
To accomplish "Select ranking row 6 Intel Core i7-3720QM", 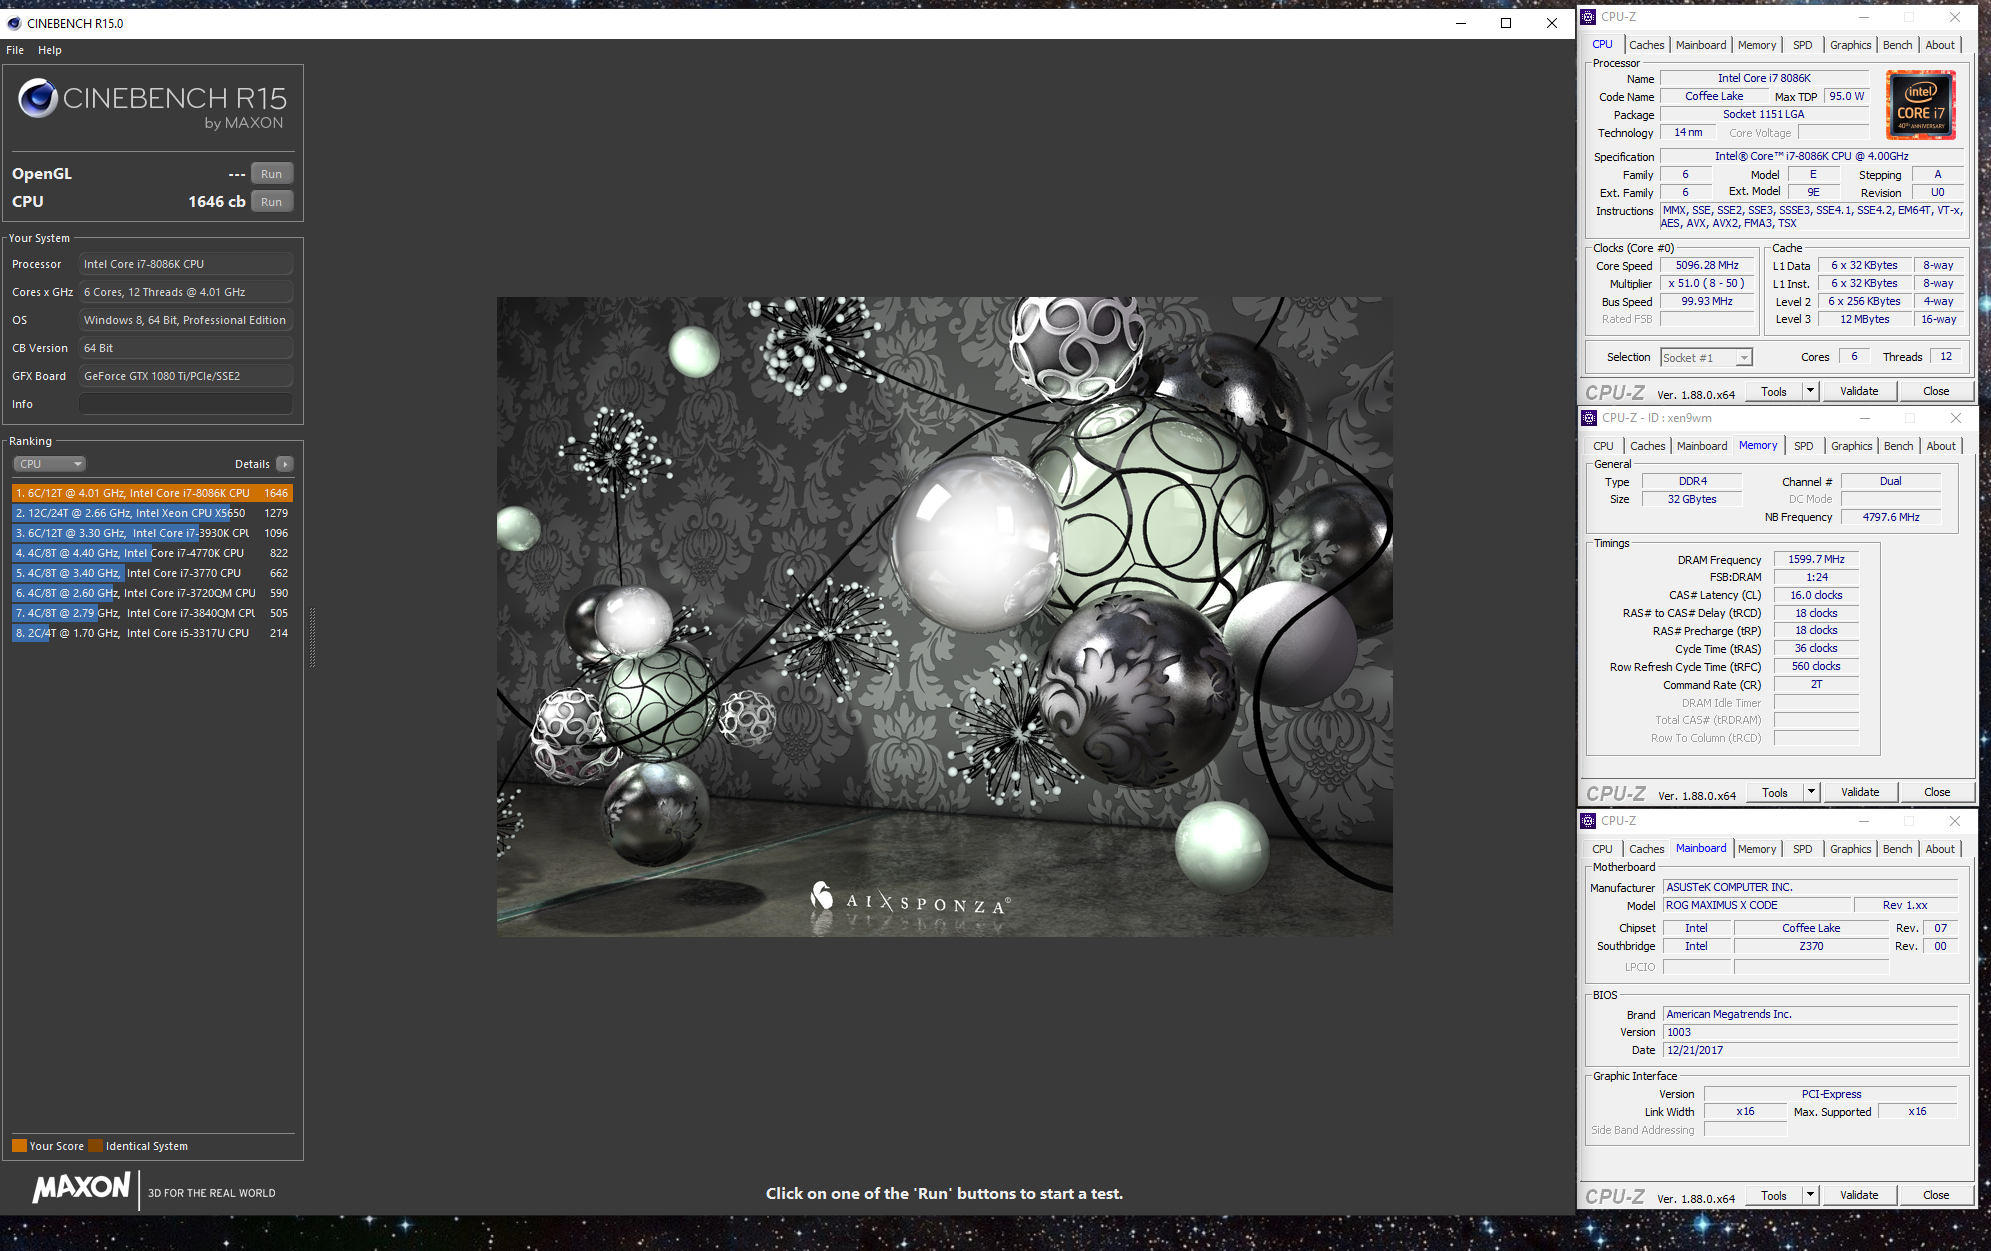I will [x=152, y=593].
